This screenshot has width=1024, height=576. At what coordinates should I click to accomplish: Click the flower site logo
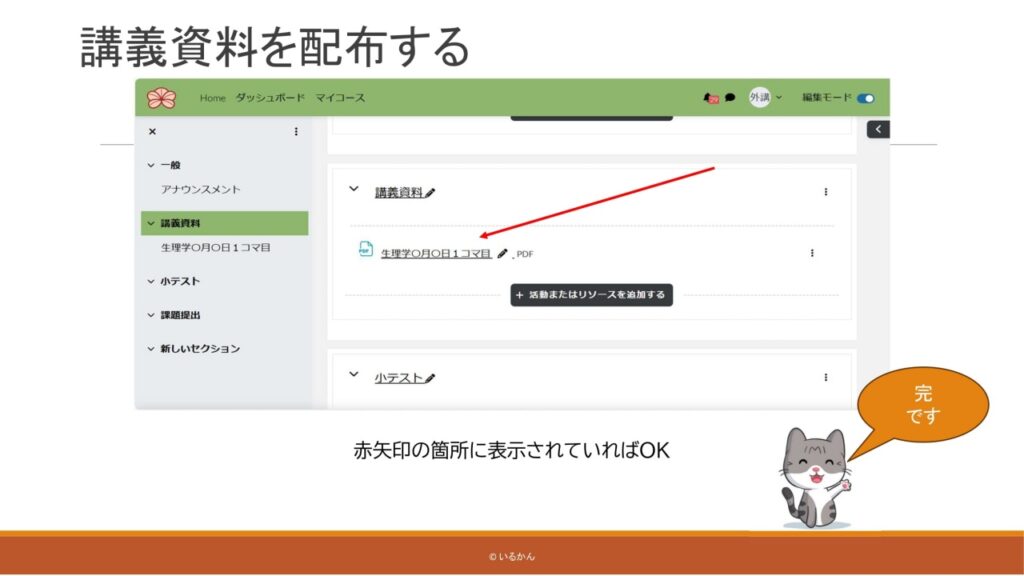(161, 98)
